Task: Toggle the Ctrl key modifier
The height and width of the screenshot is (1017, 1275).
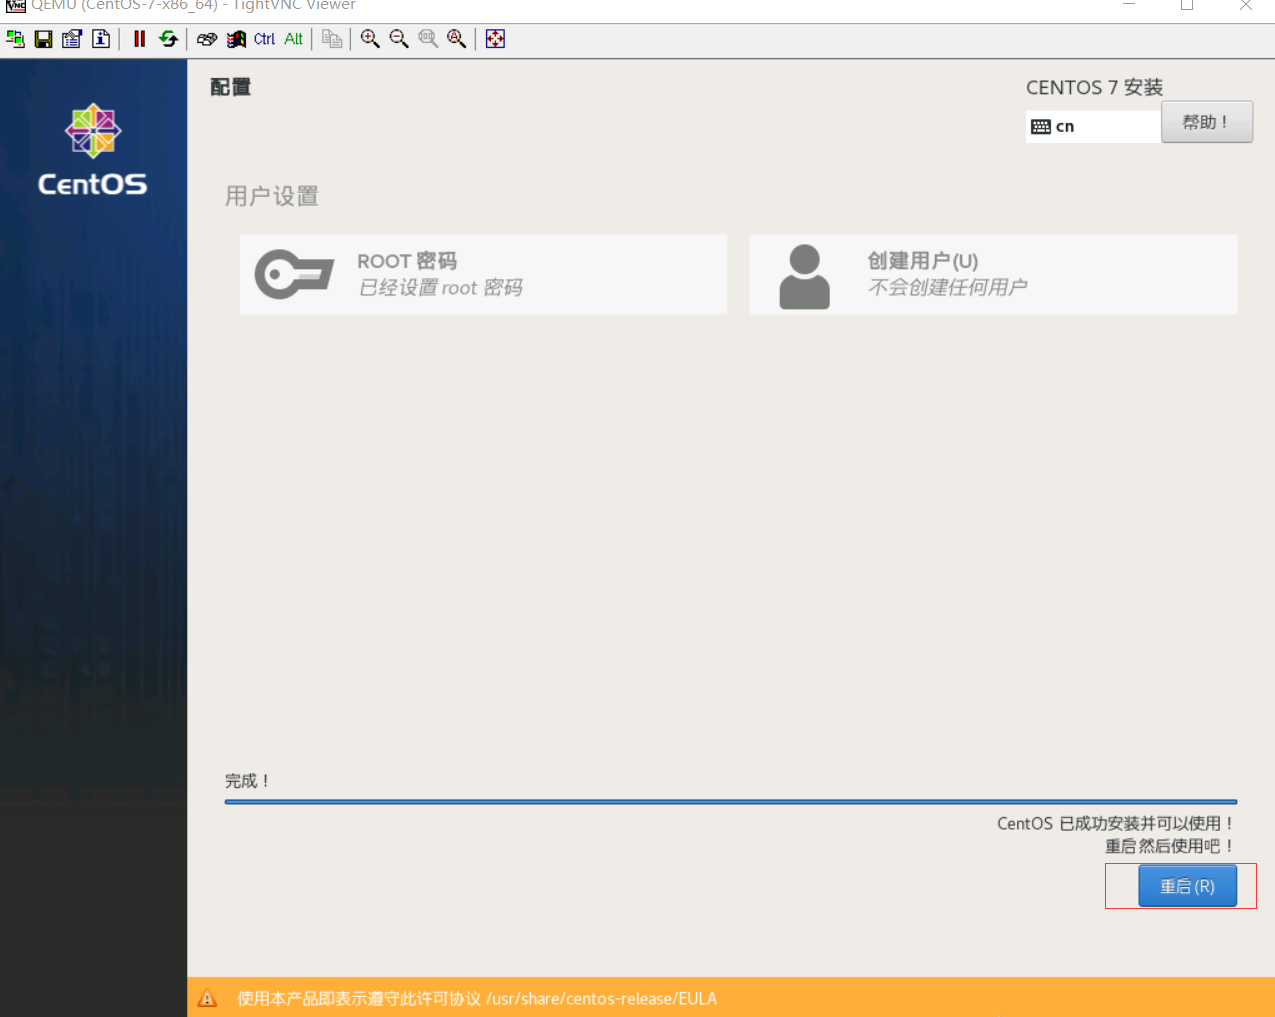Action: tap(263, 38)
